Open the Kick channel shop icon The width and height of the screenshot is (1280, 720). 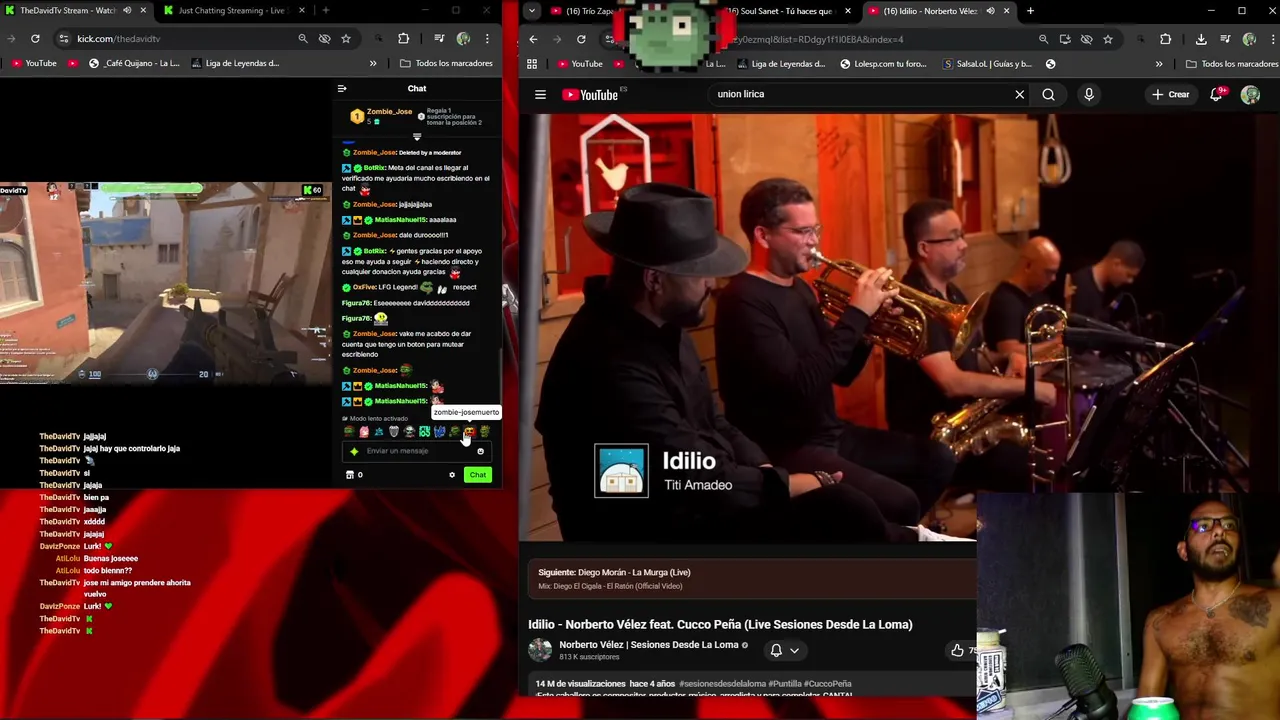point(350,475)
